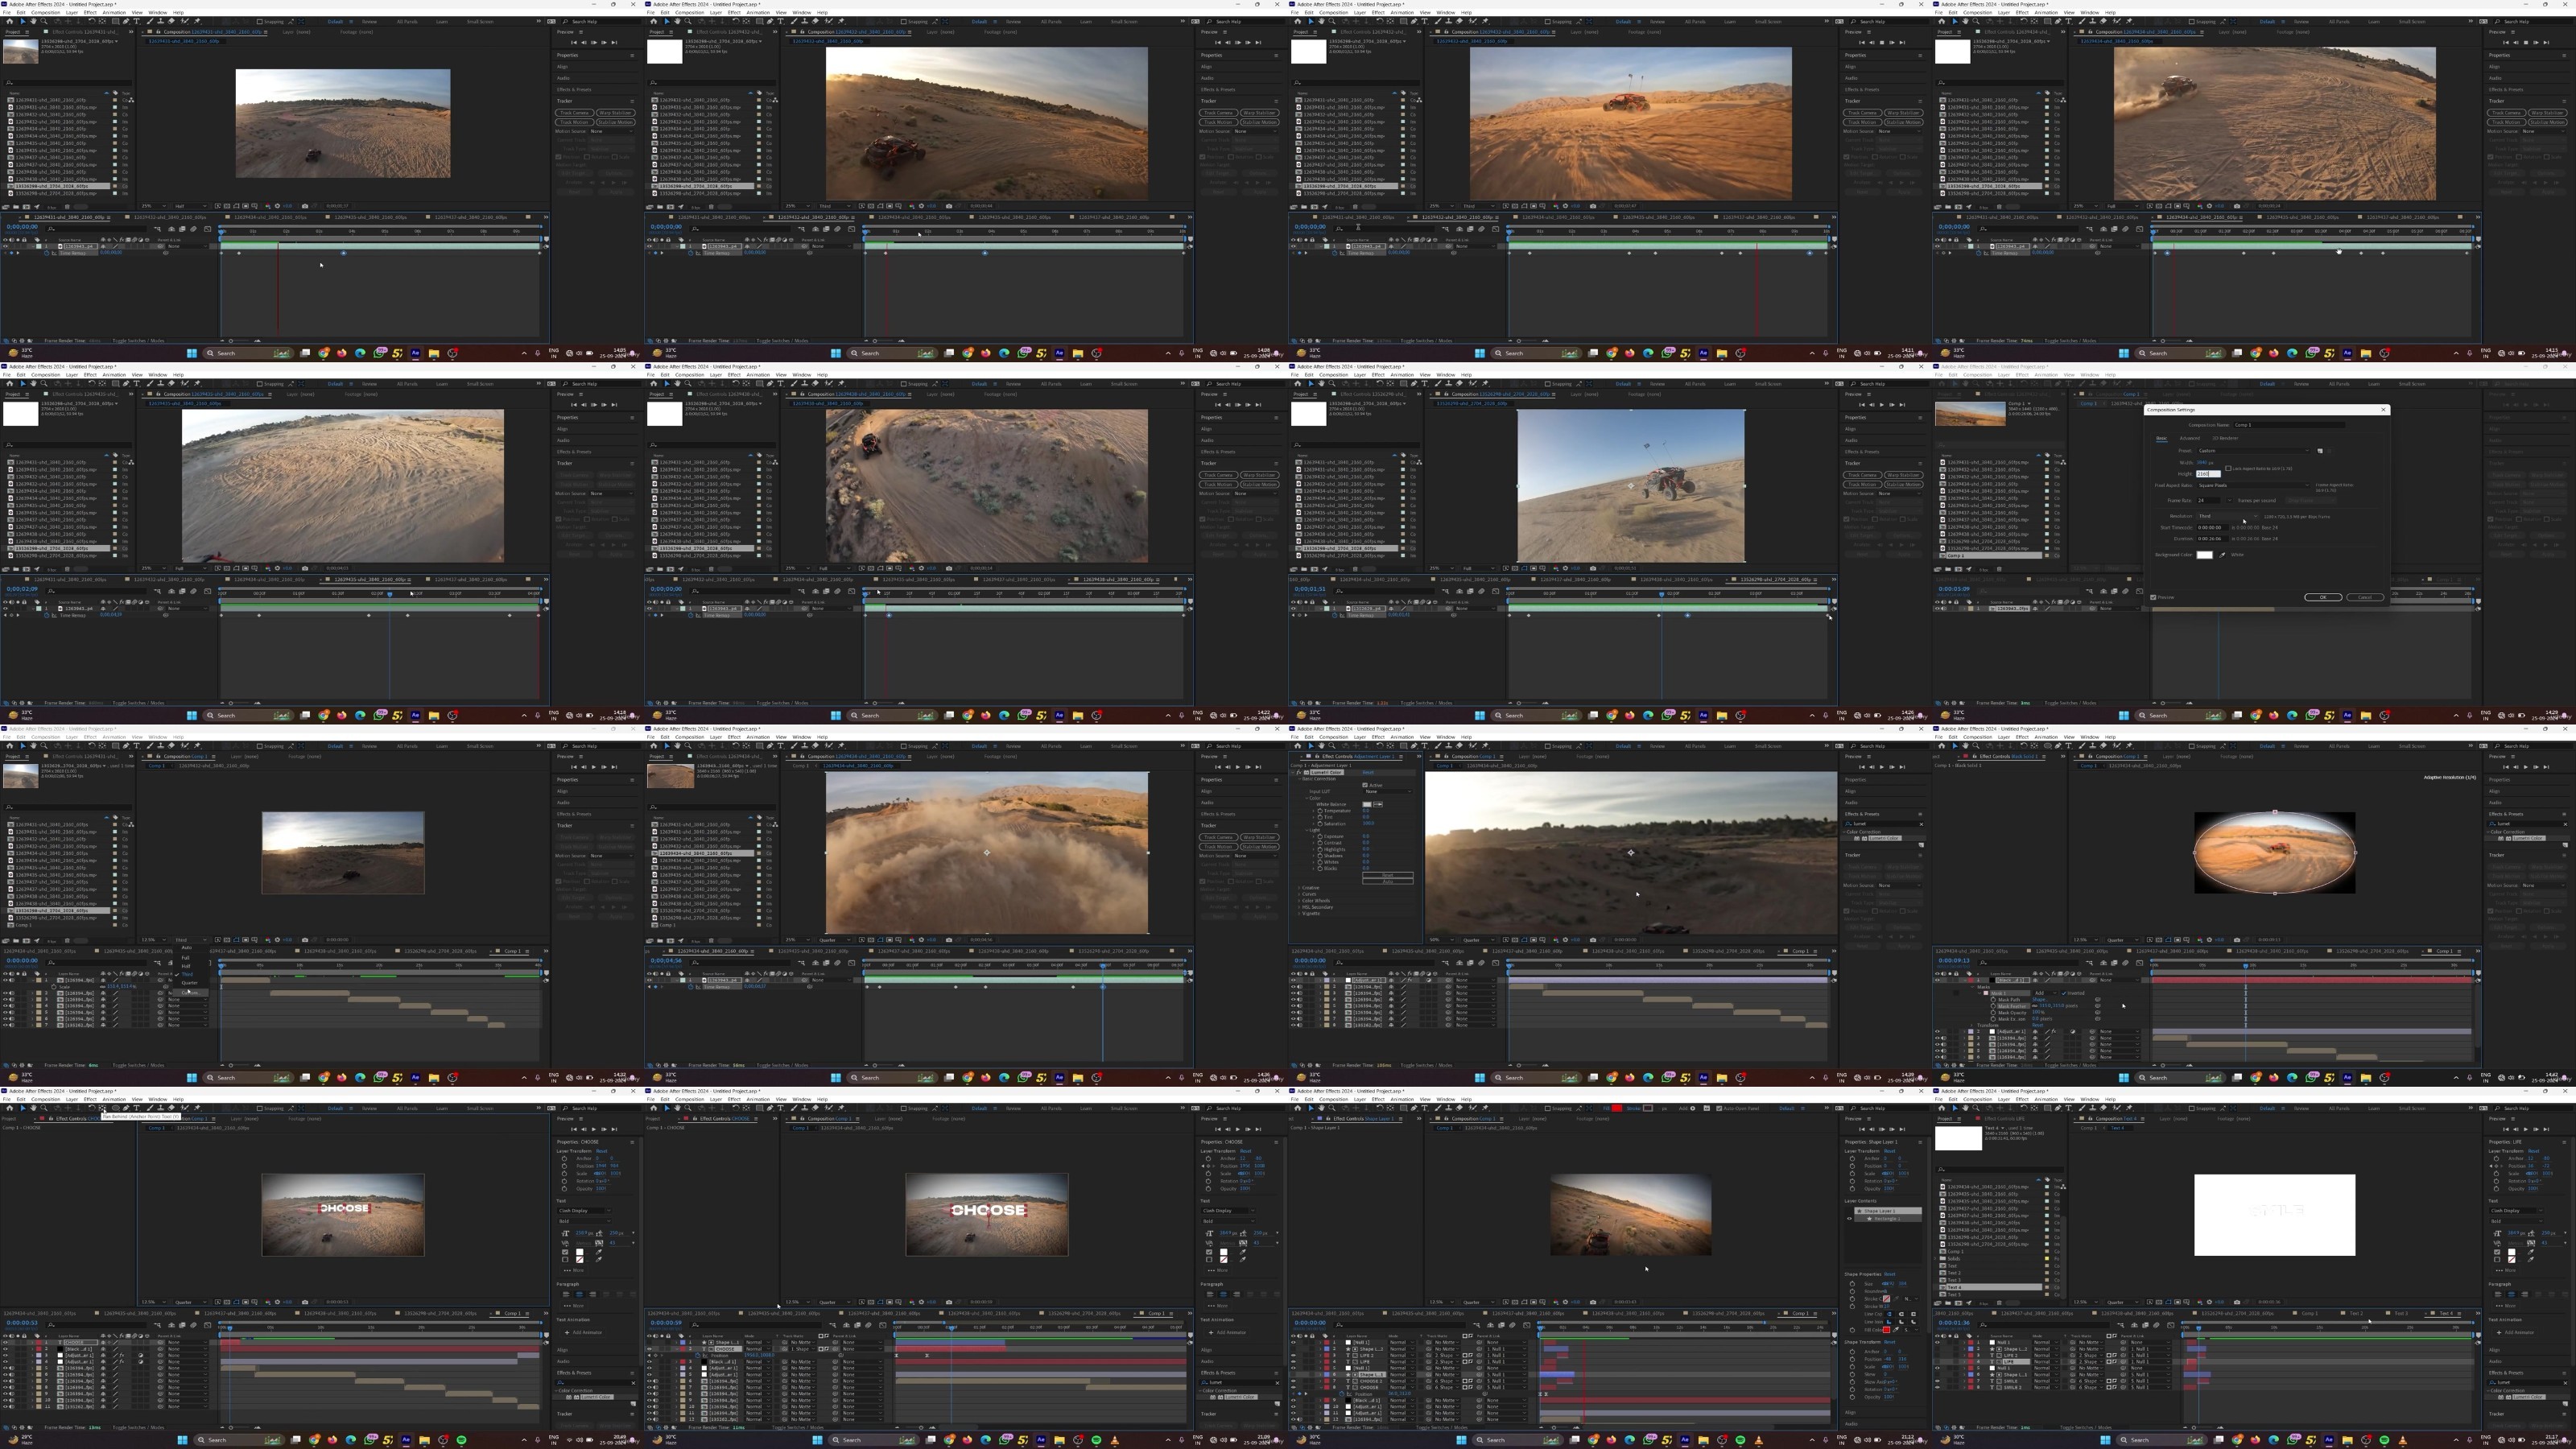2576x1449 pixels.
Task: Click Temperature stopwatch in Lumetri Color
Action: point(1321,811)
